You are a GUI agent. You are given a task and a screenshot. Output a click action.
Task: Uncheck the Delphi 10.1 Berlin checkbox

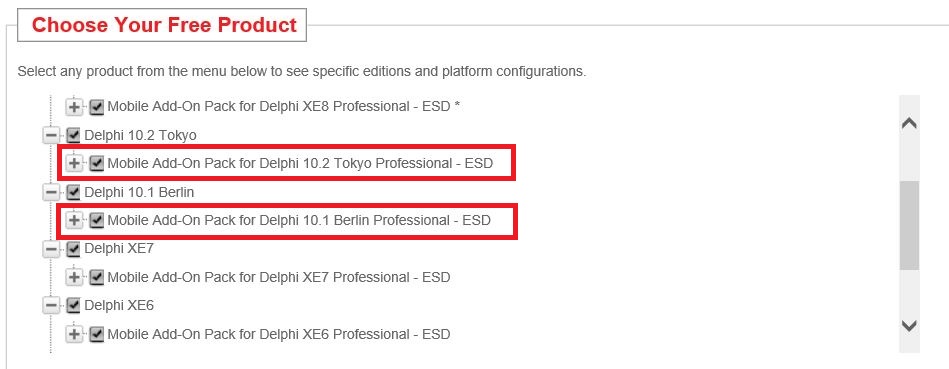click(x=73, y=192)
